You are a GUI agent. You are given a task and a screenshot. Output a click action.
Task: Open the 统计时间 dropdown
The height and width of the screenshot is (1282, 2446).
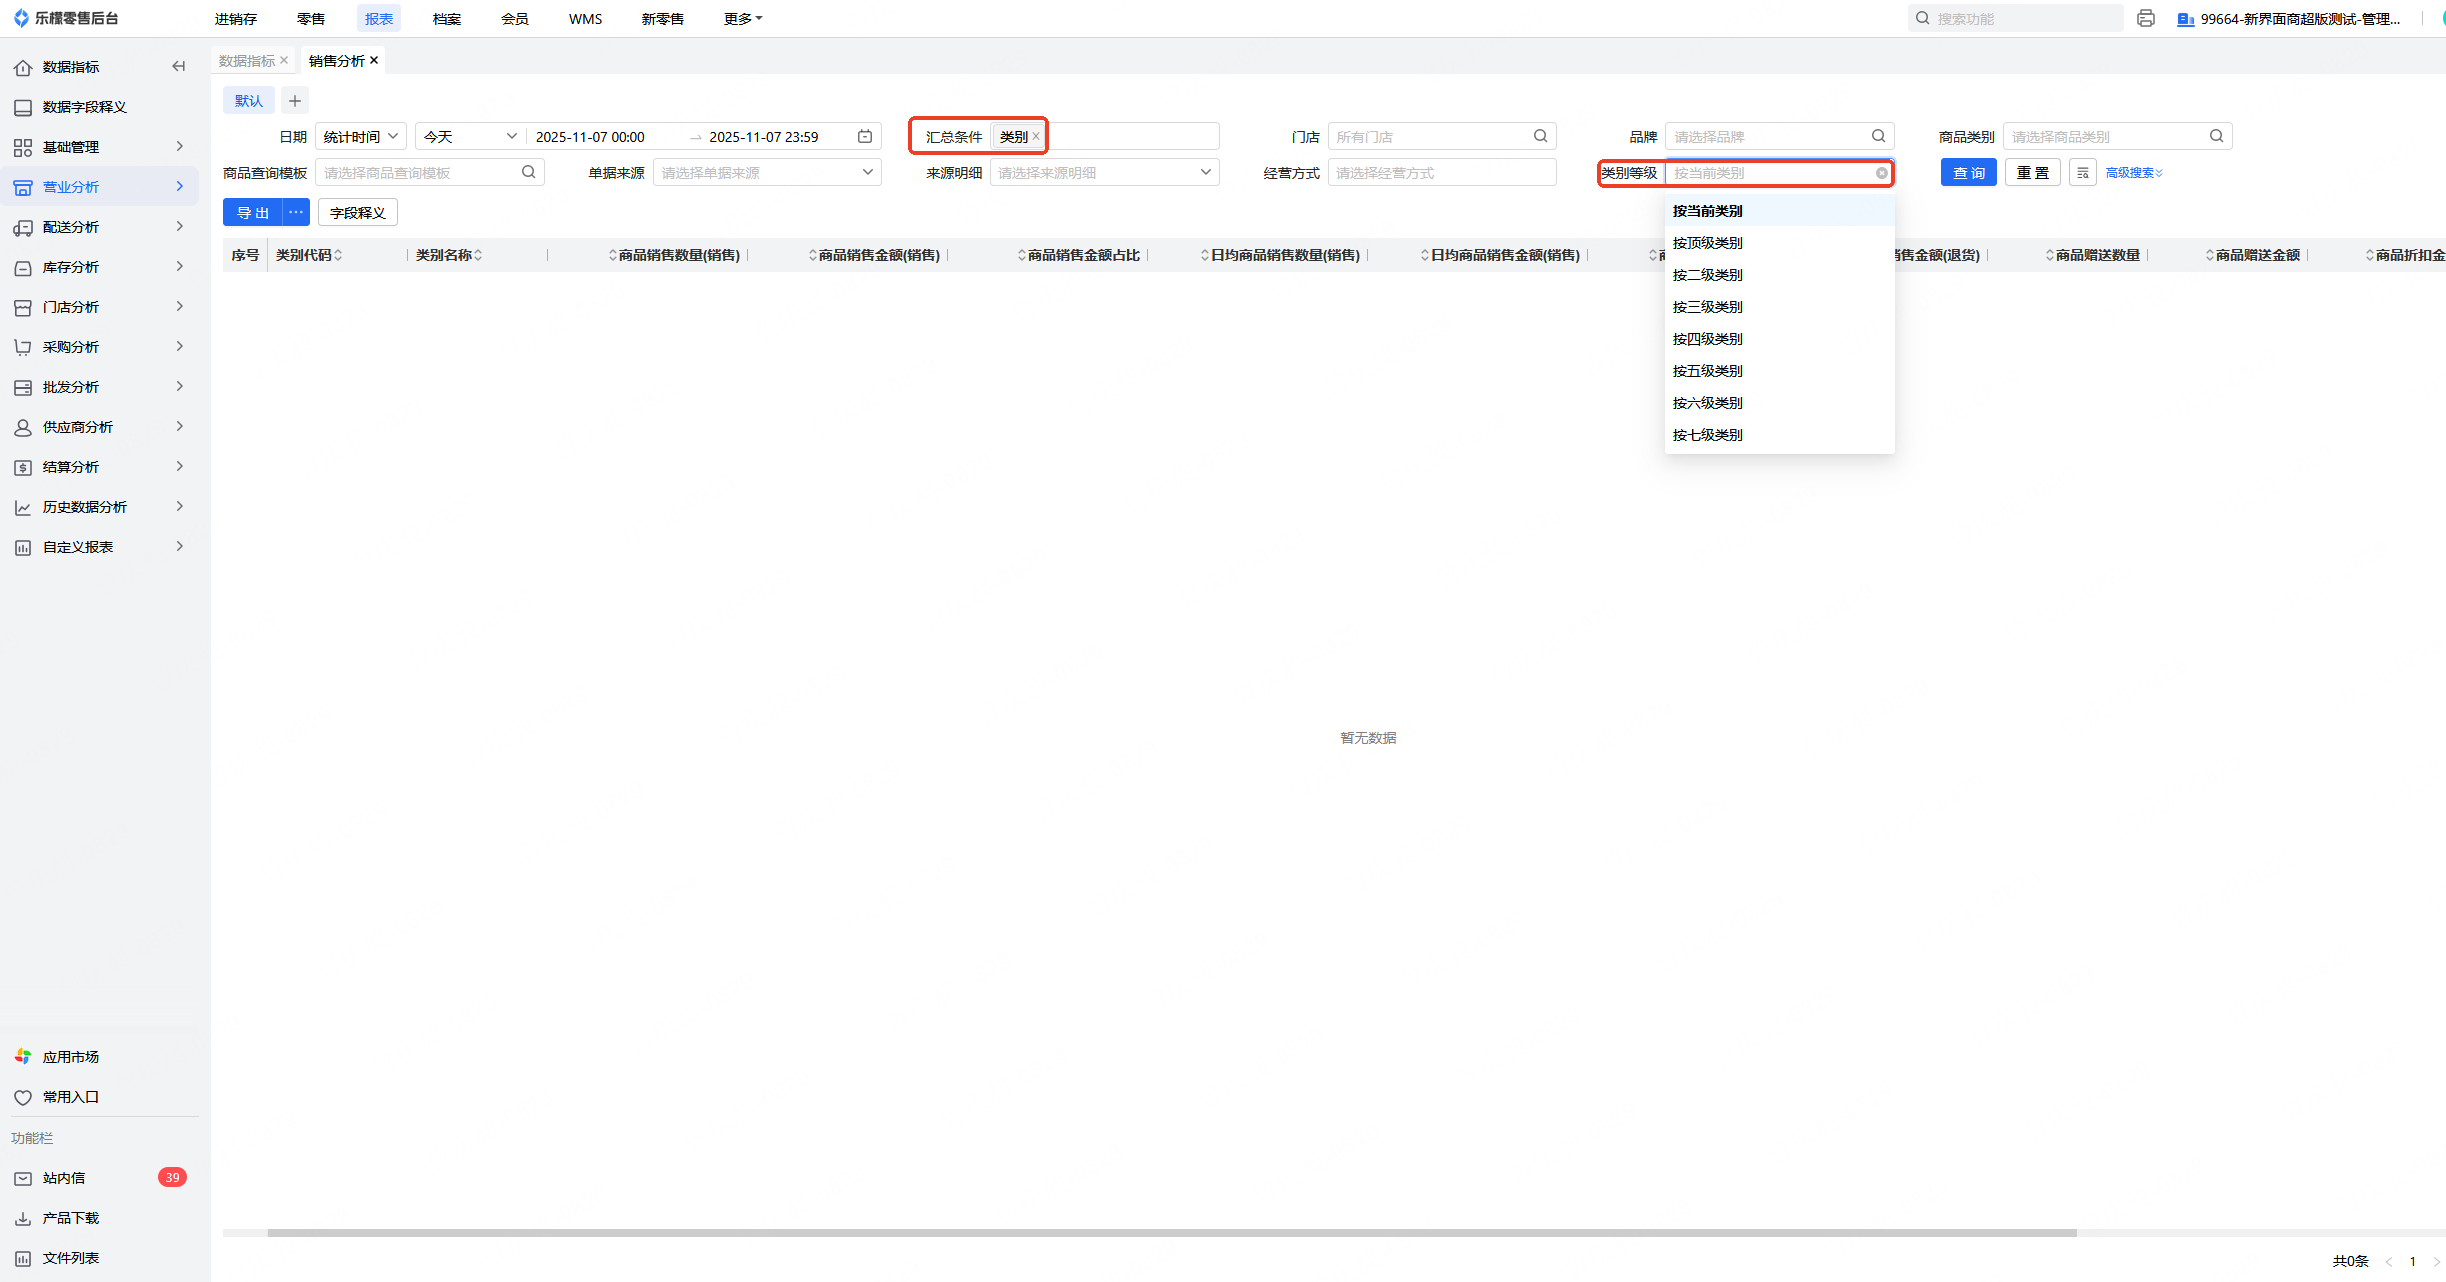360,136
